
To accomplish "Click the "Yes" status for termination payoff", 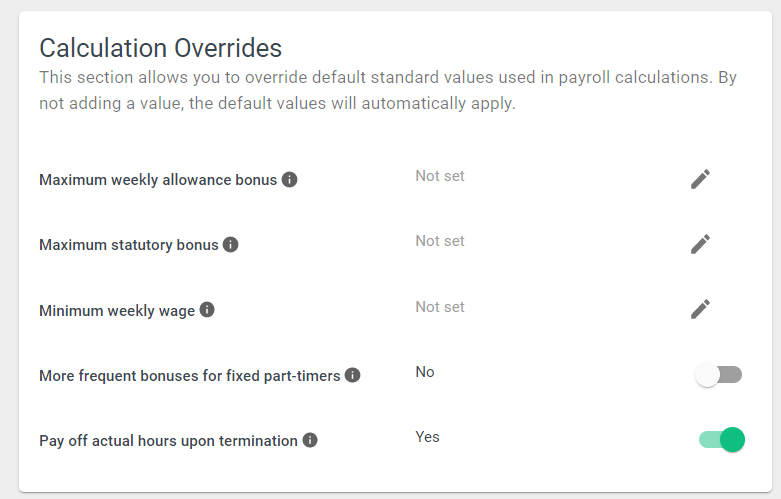I will point(427,437).
